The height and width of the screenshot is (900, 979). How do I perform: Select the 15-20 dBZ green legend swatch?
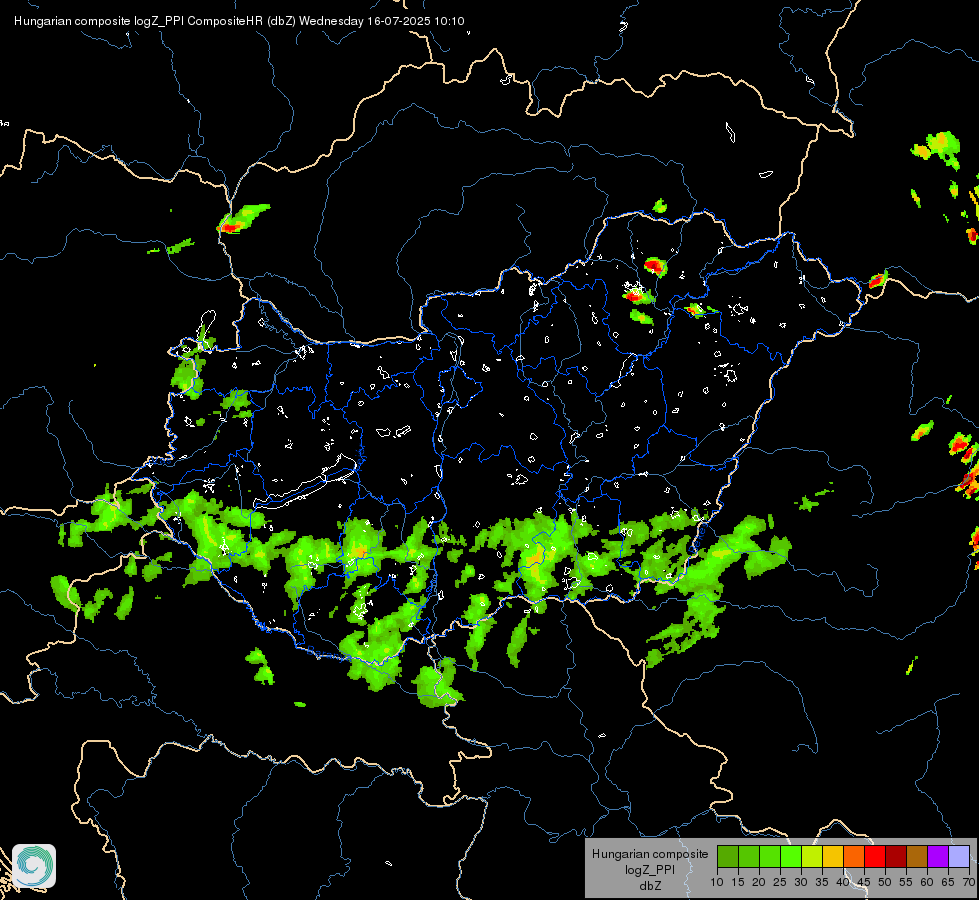749,856
